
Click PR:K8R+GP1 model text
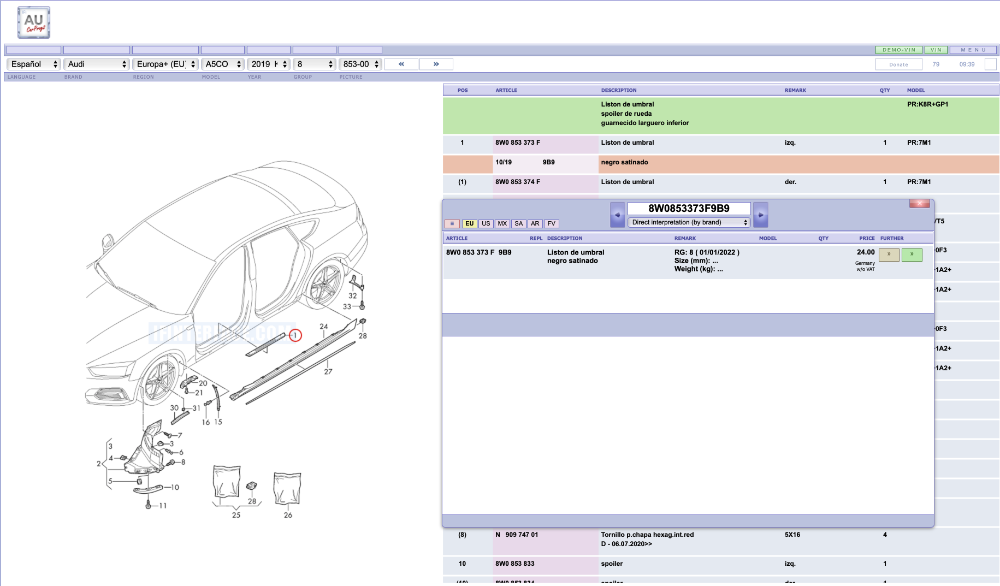pos(928,104)
